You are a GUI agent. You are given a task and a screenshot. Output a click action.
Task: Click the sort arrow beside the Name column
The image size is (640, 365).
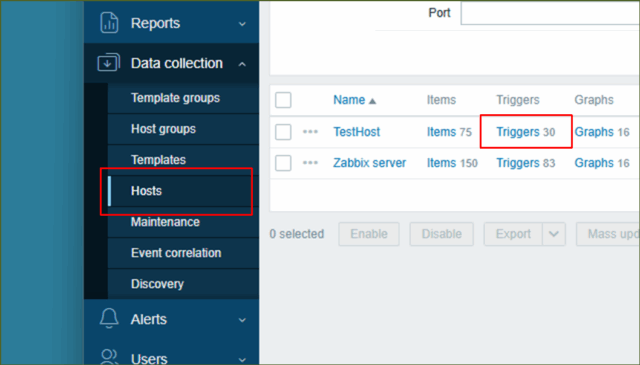(x=372, y=101)
